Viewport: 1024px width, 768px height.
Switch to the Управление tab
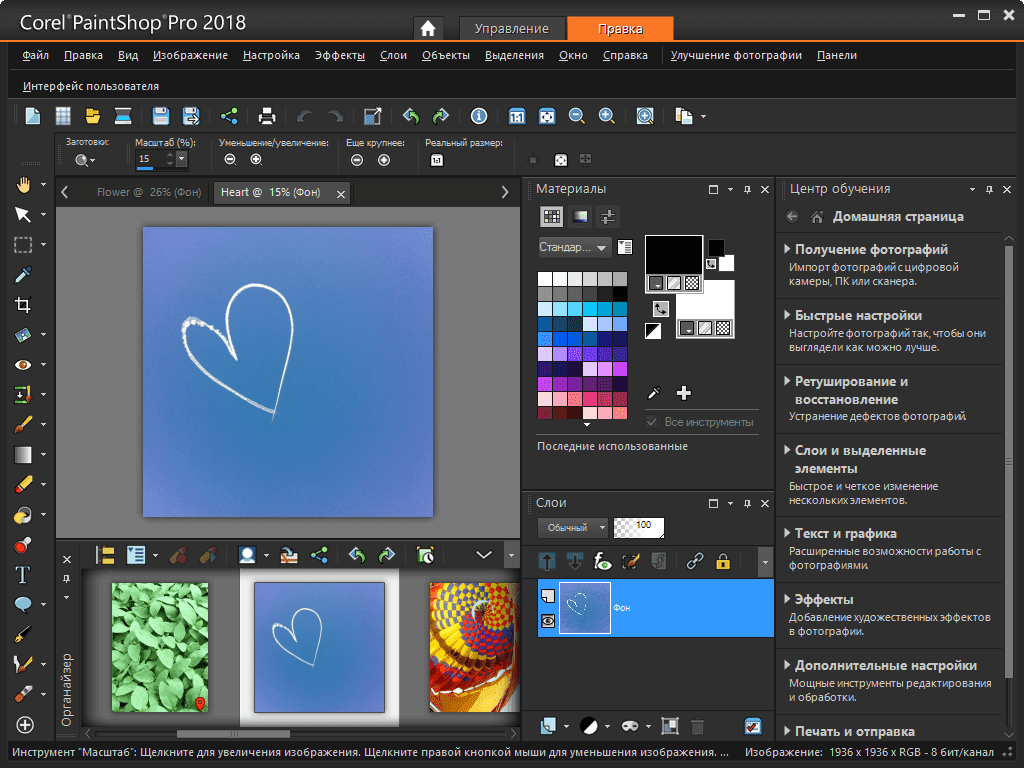[511, 29]
